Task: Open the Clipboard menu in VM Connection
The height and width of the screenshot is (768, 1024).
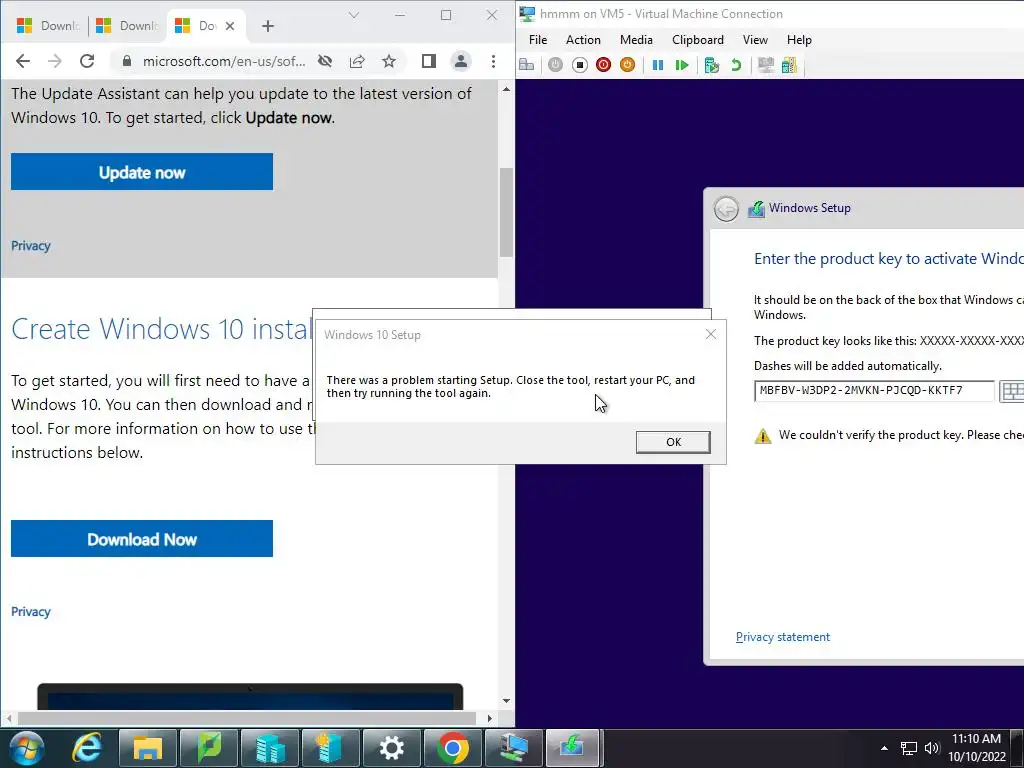Action: click(697, 40)
